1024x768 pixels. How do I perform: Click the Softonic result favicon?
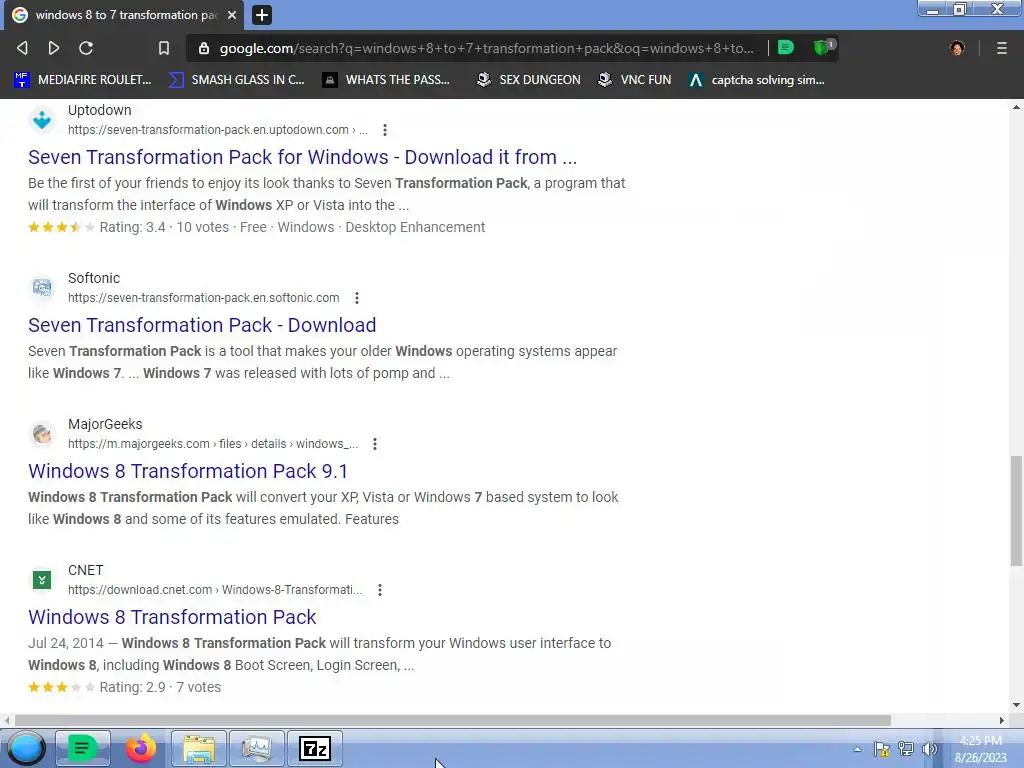tap(42, 287)
